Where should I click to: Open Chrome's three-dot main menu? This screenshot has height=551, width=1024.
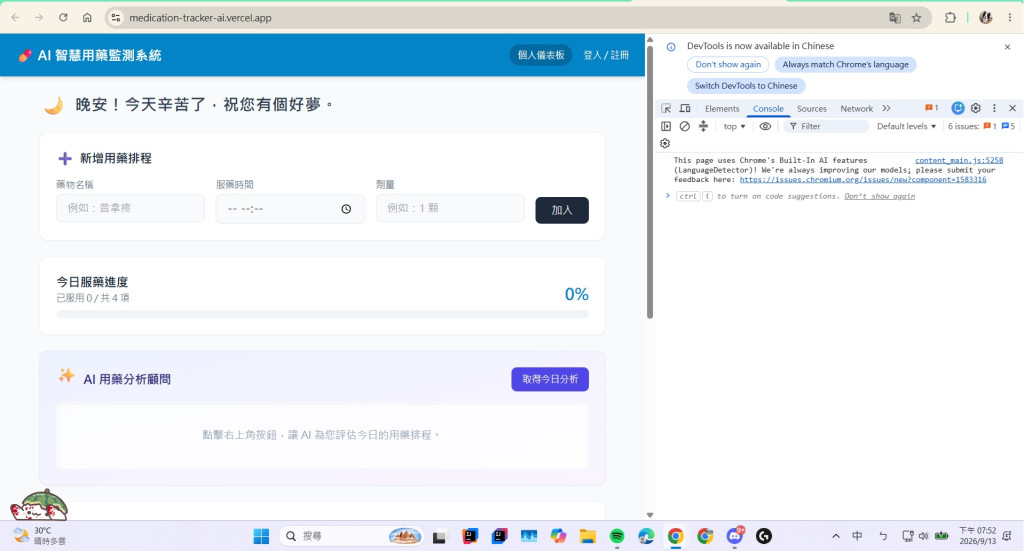coord(1010,18)
